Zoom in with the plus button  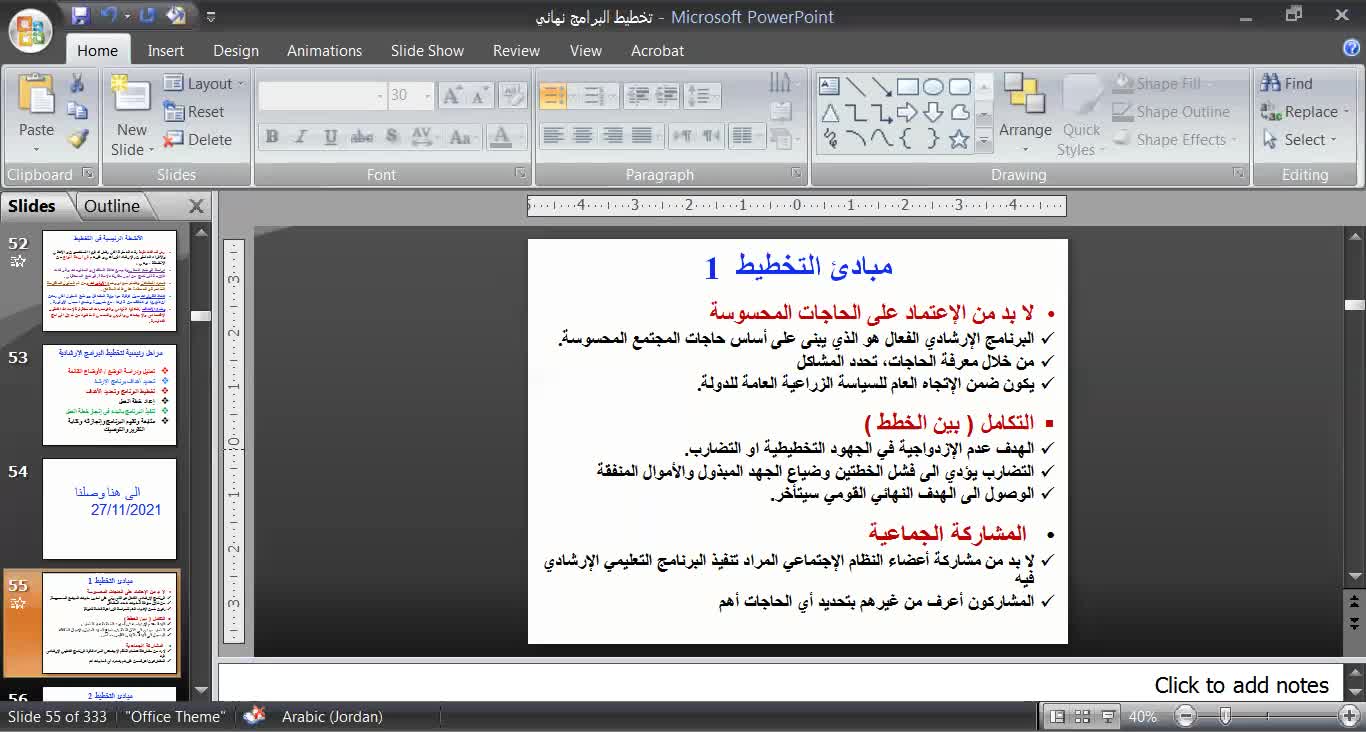(x=1349, y=716)
